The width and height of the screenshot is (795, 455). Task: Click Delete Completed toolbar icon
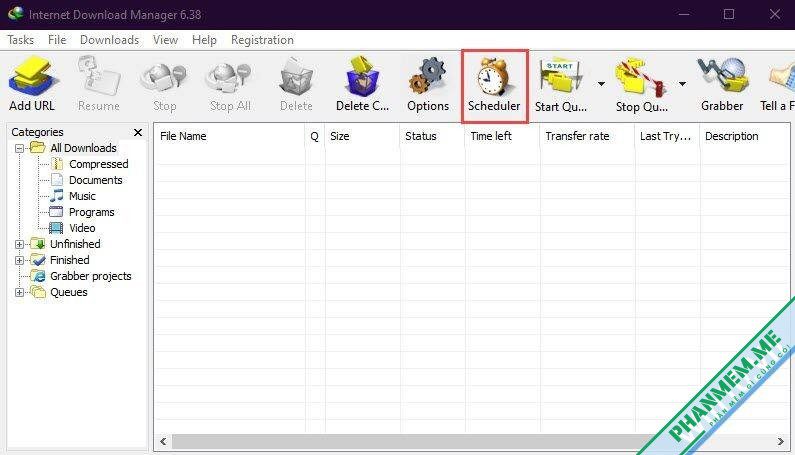(362, 76)
